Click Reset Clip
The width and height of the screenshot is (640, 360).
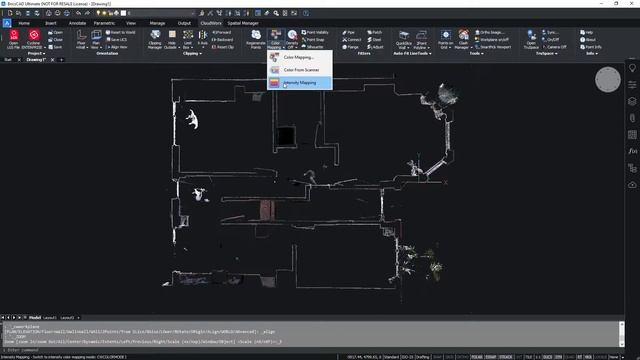(223, 47)
